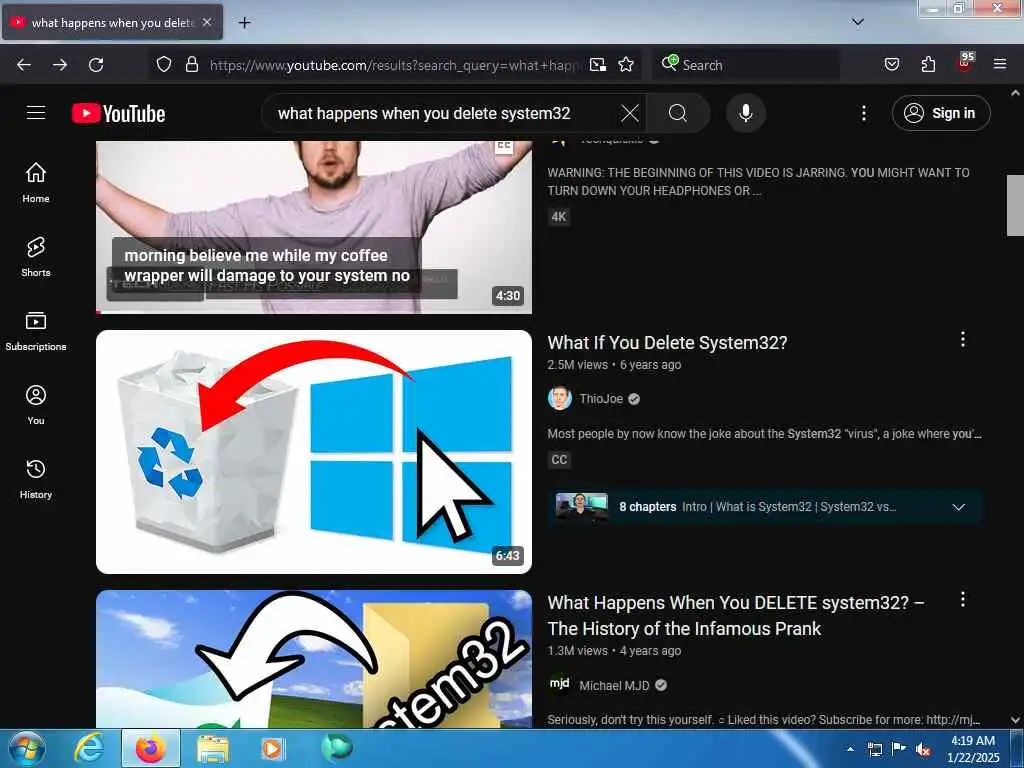Open Subscriptions in the sidebar
The height and width of the screenshot is (768, 1024).
[x=36, y=331]
